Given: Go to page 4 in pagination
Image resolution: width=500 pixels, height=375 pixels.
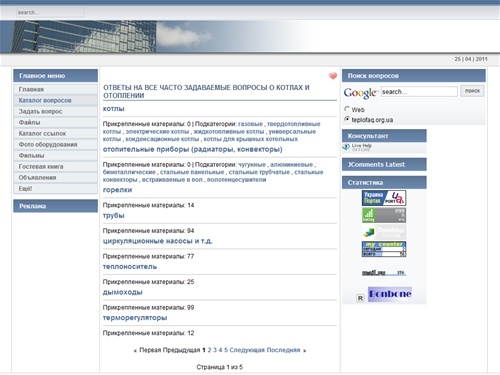Looking at the screenshot, I should (x=220, y=350).
